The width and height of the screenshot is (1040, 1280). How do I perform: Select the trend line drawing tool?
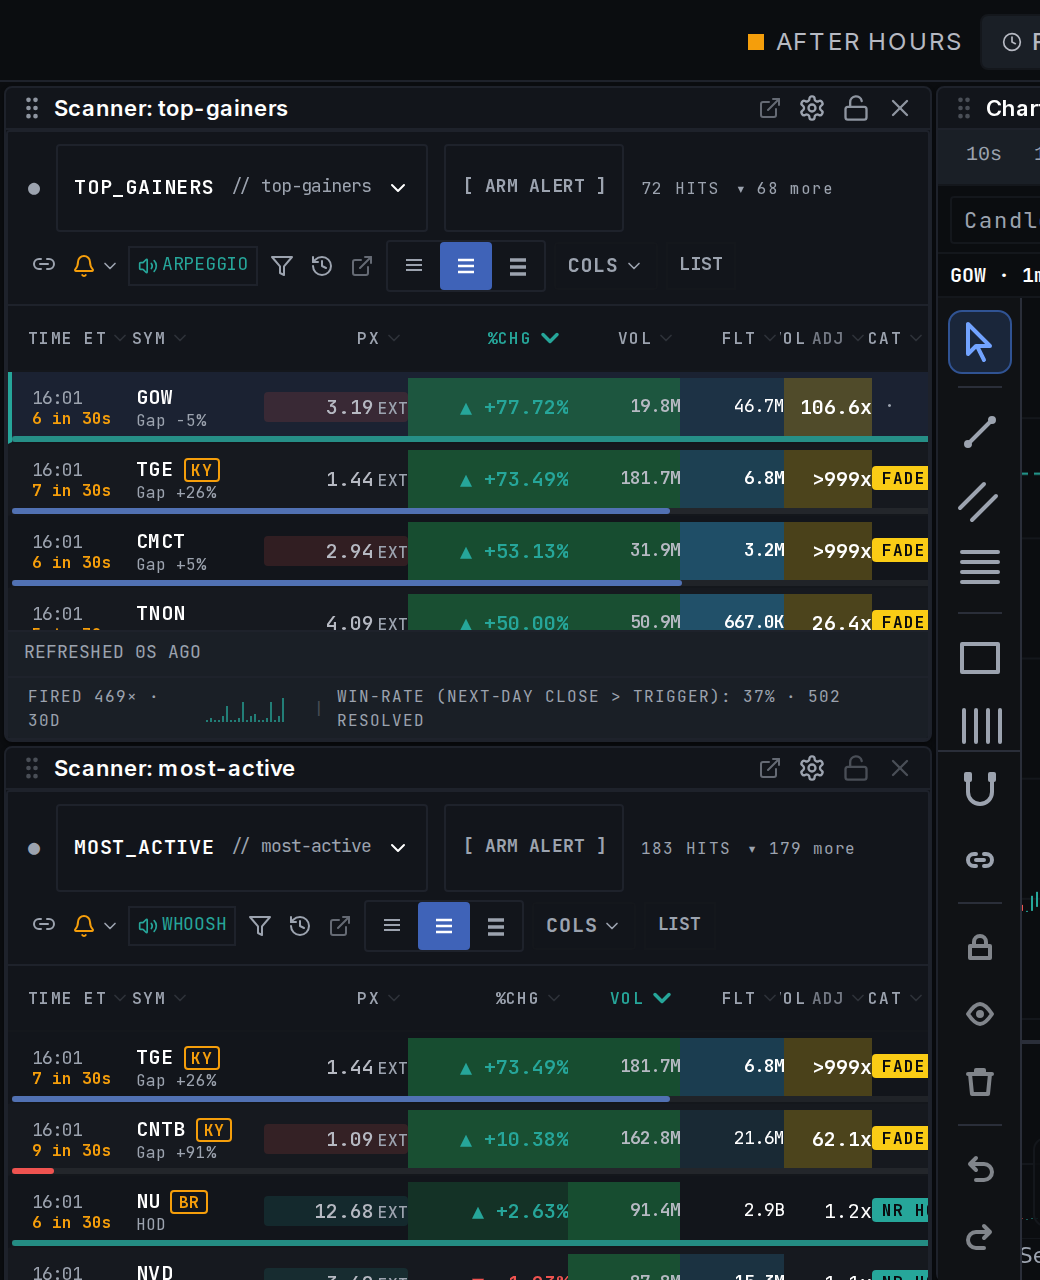(x=980, y=432)
